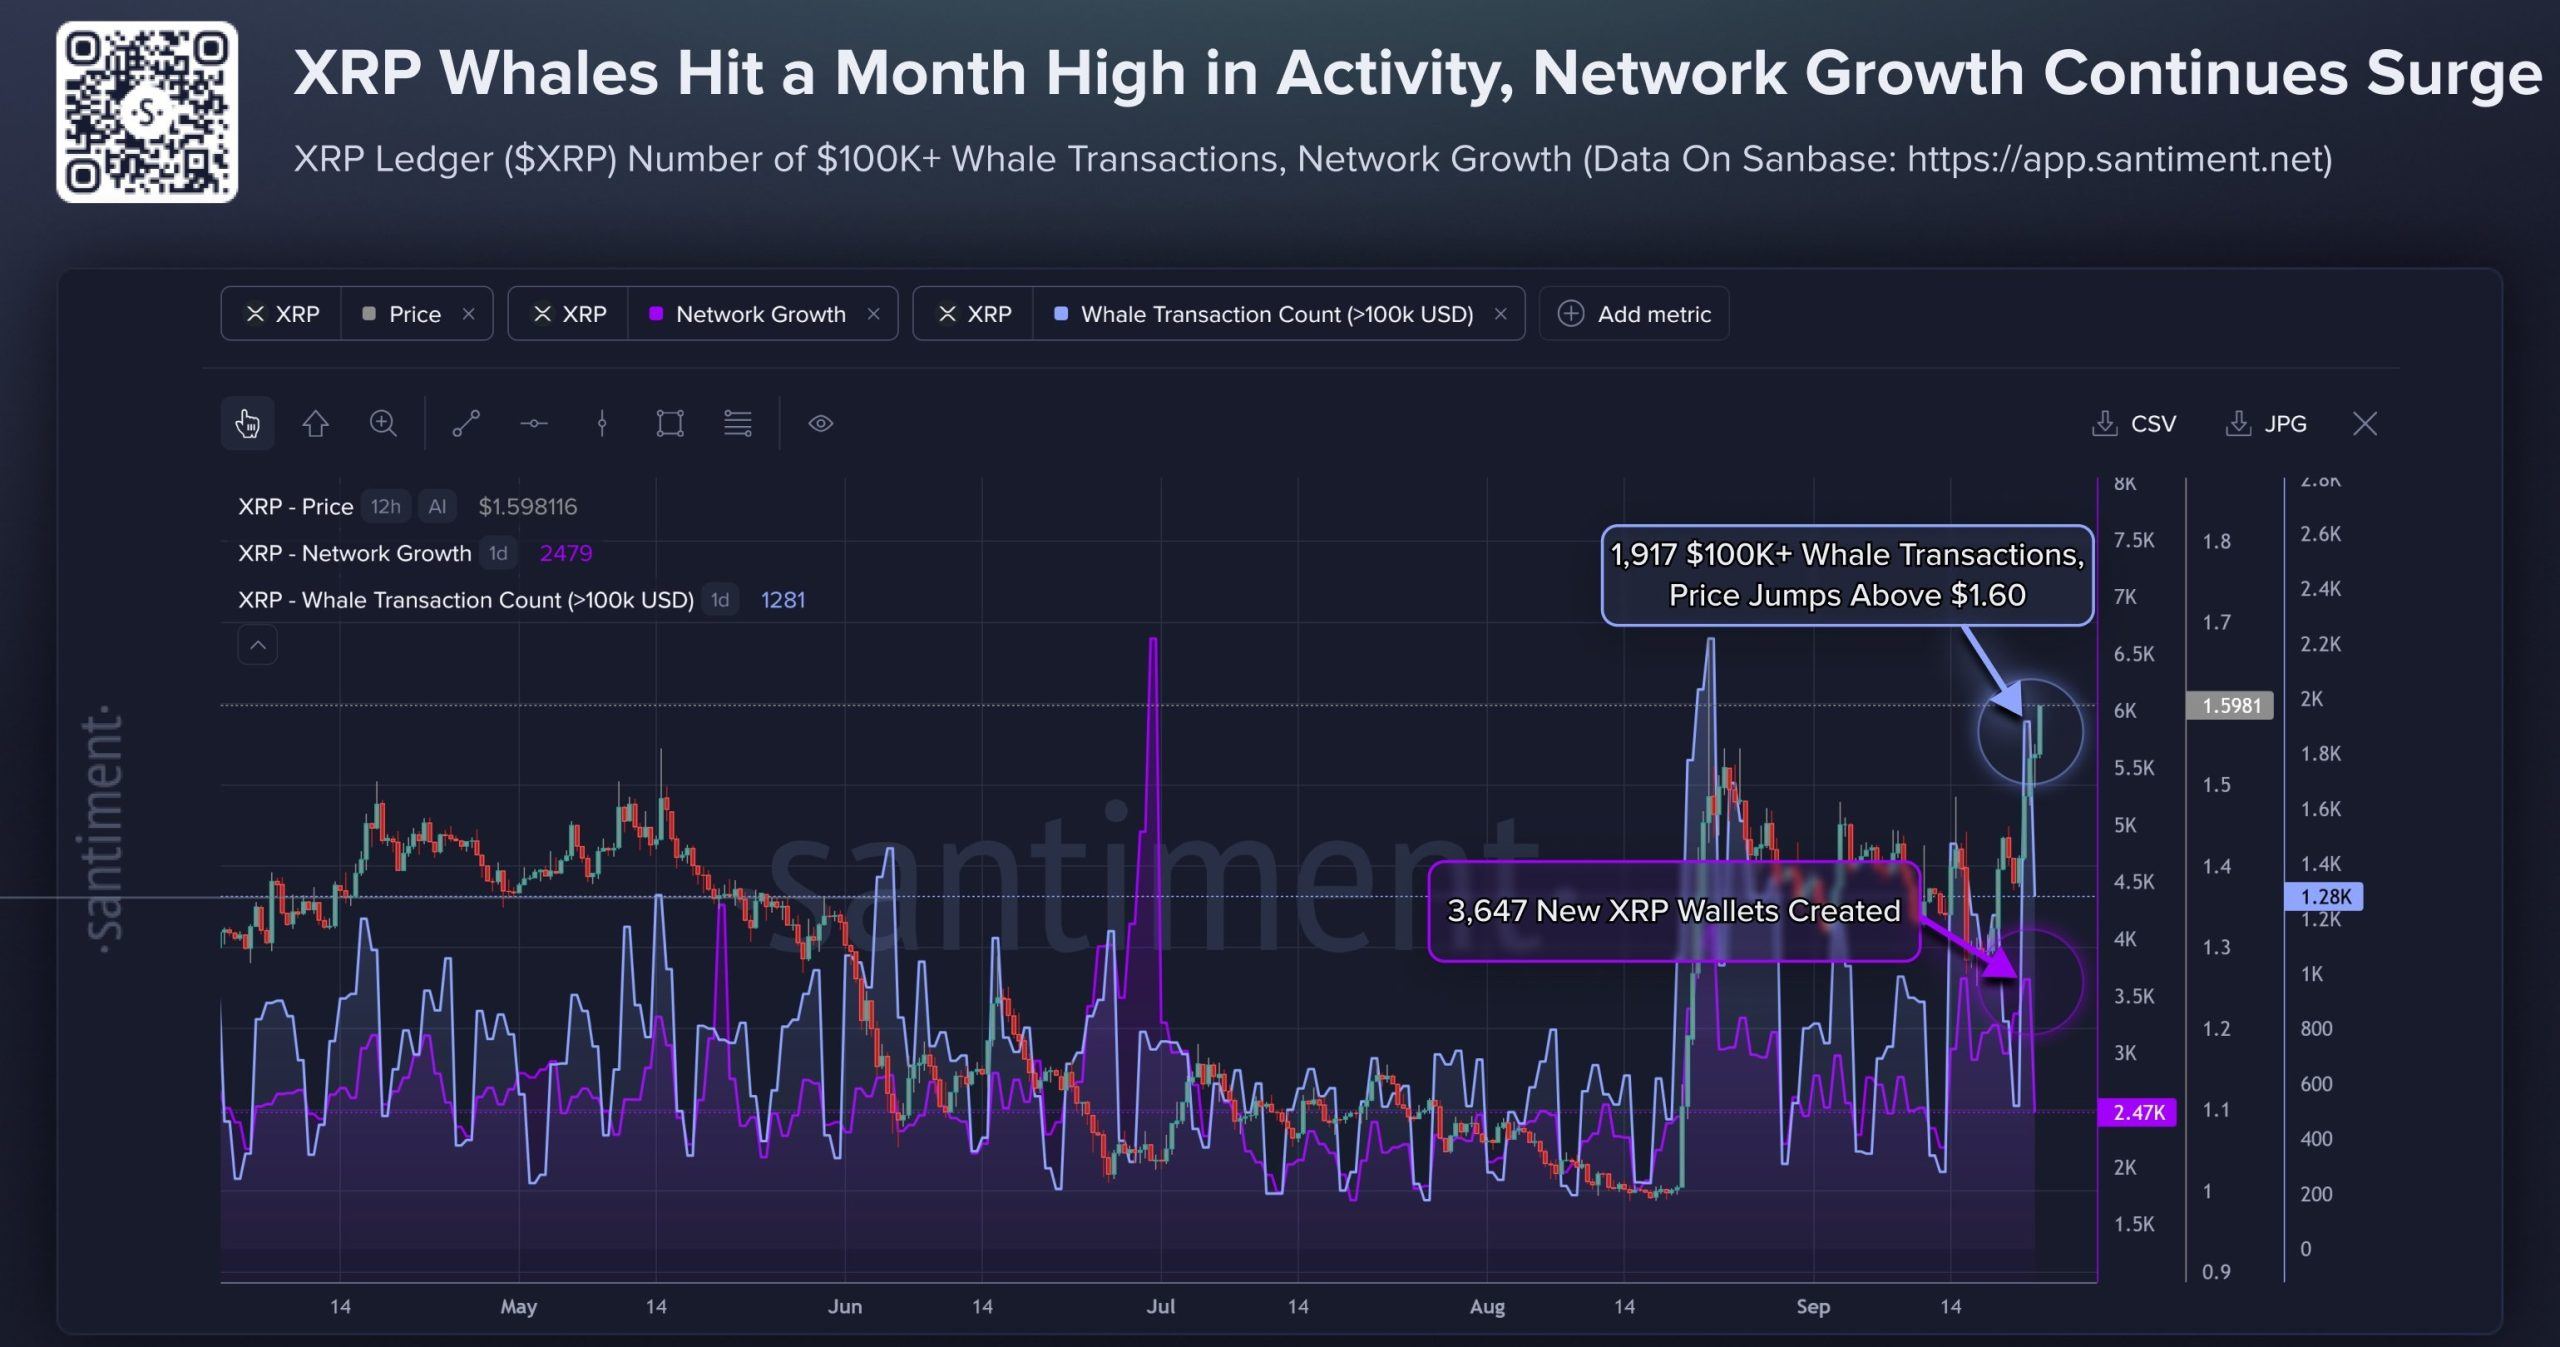Click the 1,917 whale transactions annotation
The image size is (2560, 1347).
coord(1847,575)
